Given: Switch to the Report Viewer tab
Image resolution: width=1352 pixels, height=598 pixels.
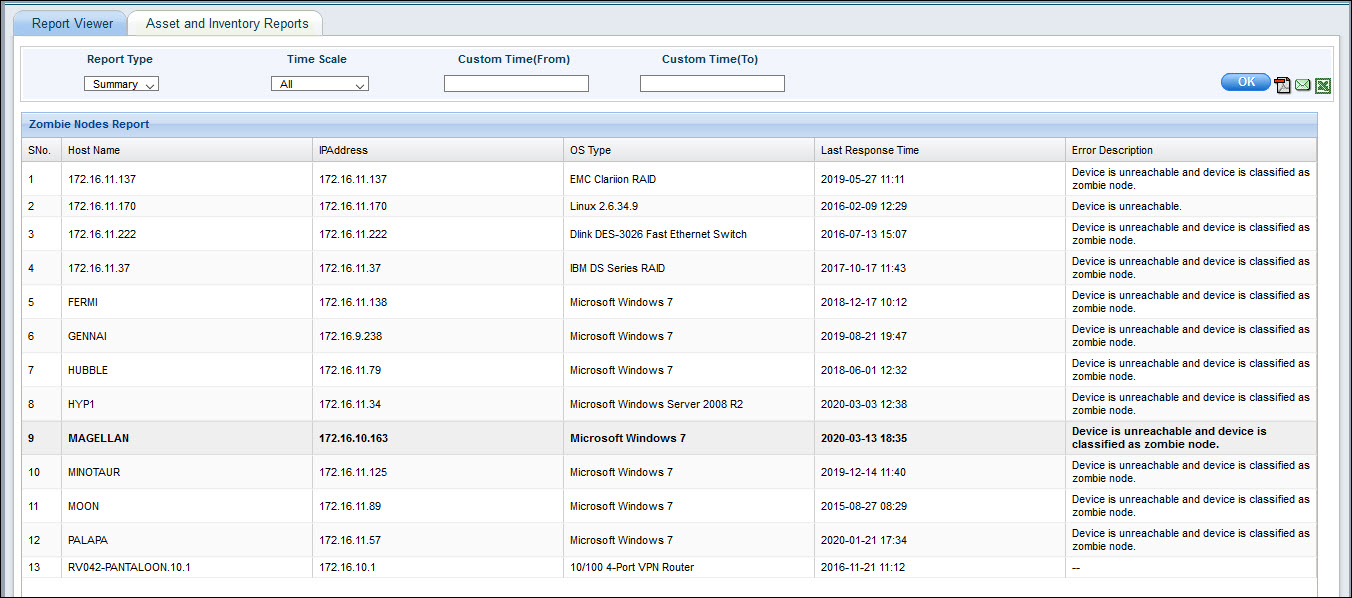Looking at the screenshot, I should click(x=70, y=22).
